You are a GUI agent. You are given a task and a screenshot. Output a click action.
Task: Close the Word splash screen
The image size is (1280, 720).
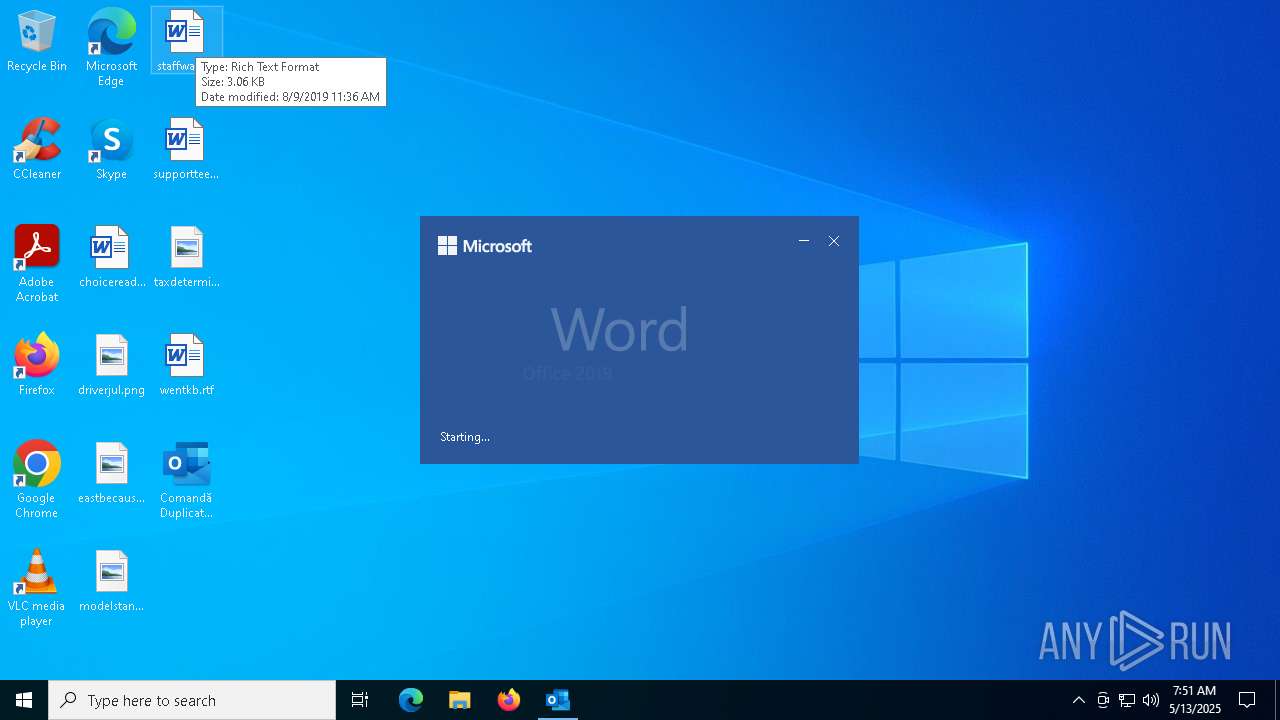834,241
